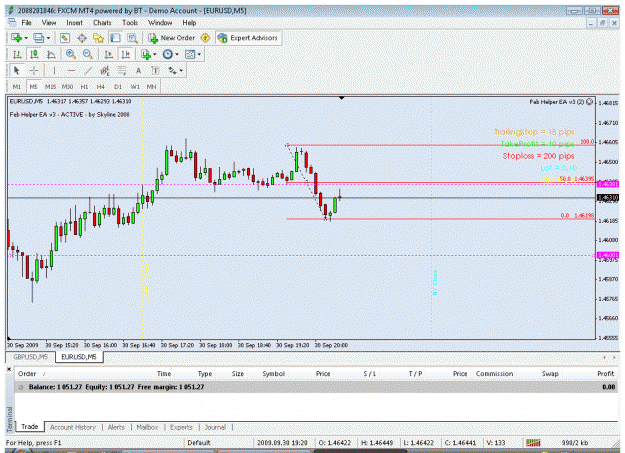
Task: Toggle the Navigator panel with star-folder icon
Action: coord(98,38)
